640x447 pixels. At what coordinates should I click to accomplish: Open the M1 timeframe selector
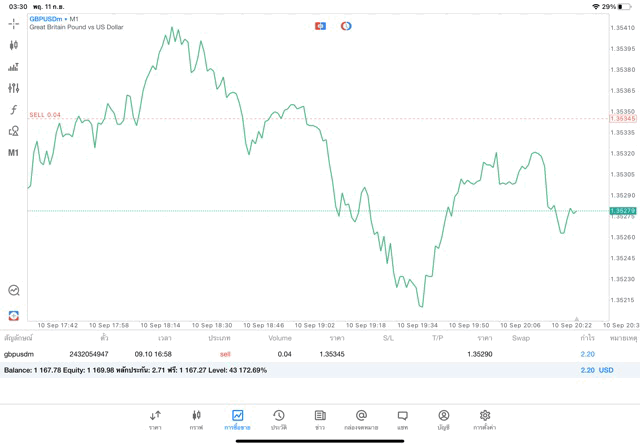[14, 153]
